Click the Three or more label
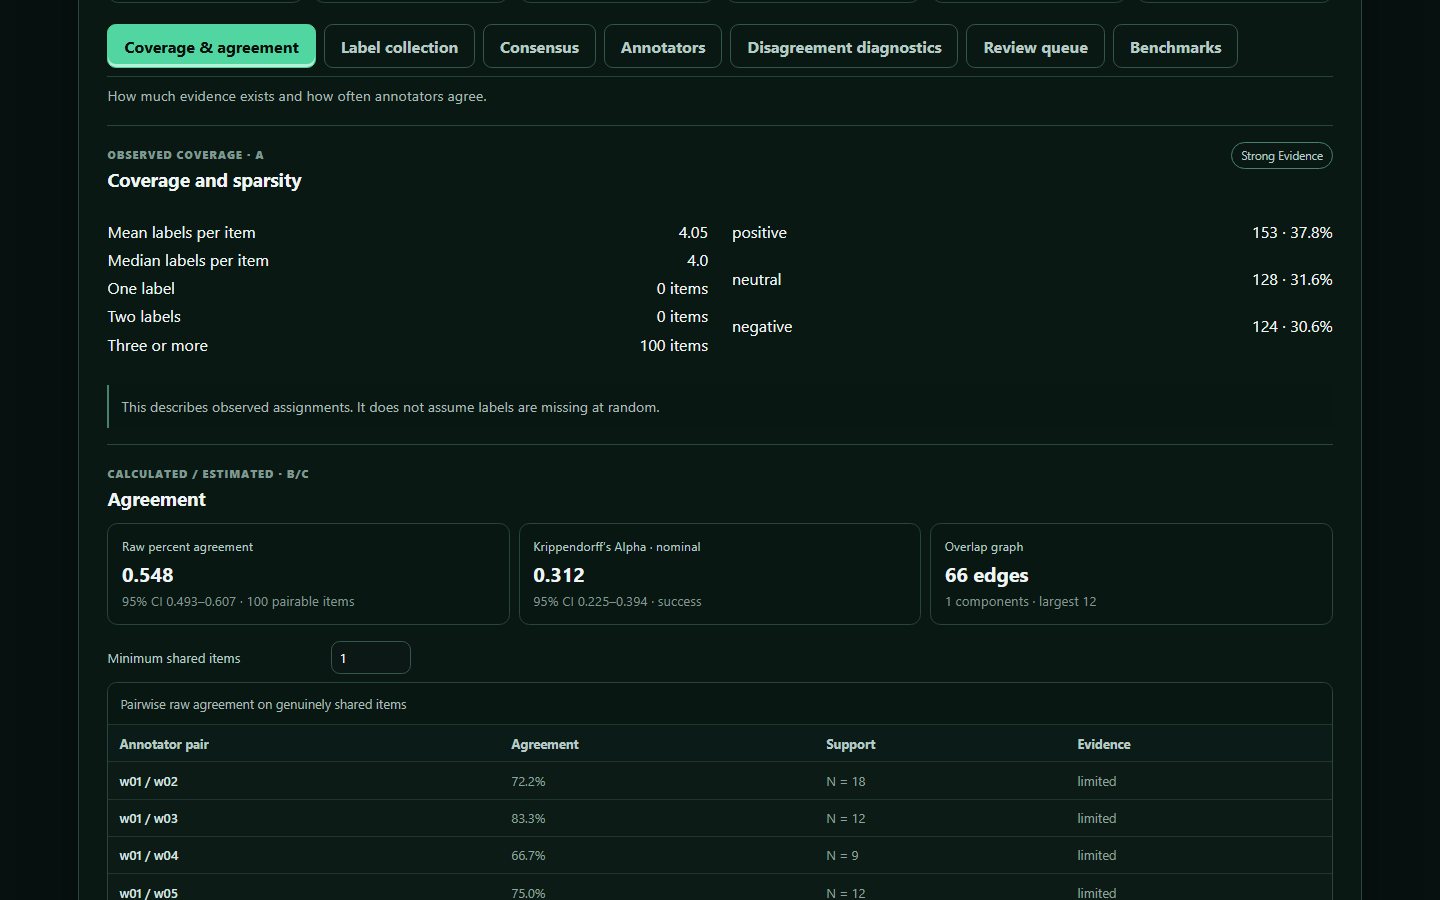The height and width of the screenshot is (900, 1440). point(158,345)
